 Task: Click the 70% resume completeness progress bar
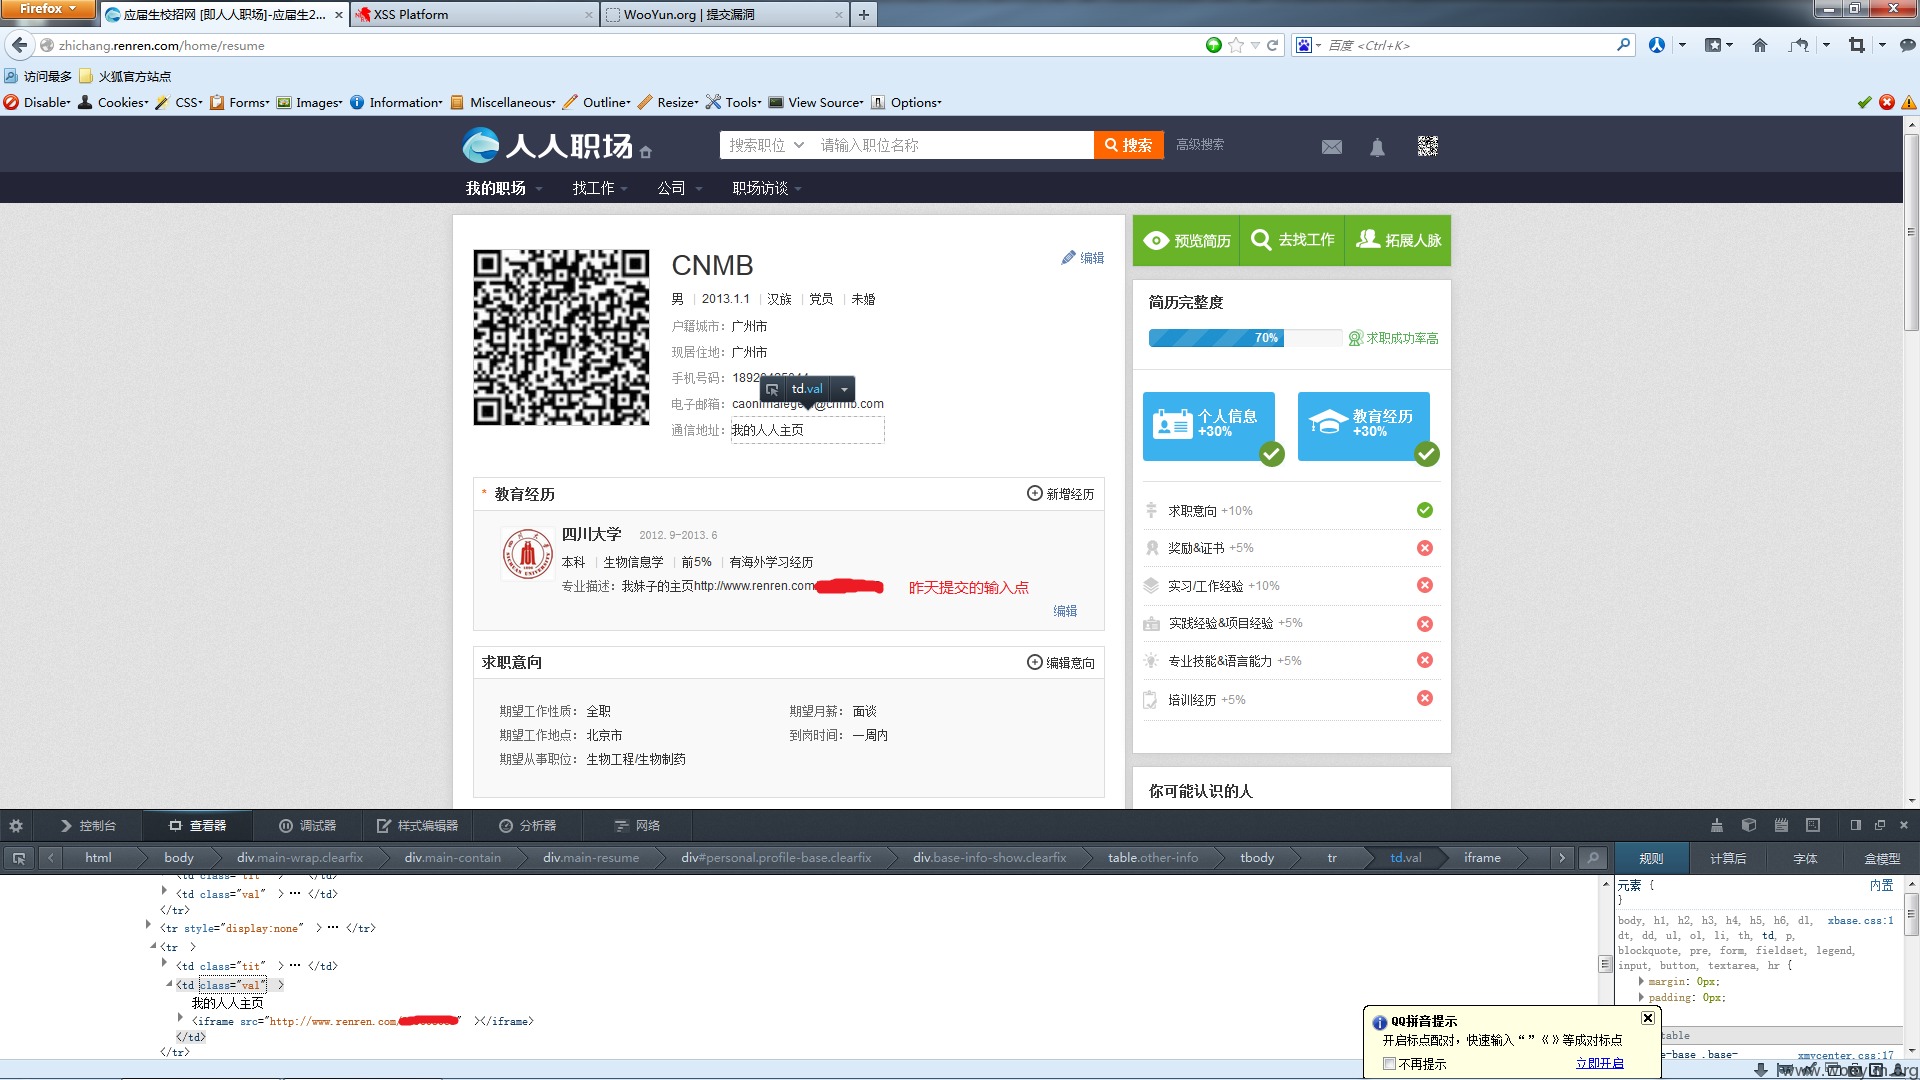[x=1245, y=338]
